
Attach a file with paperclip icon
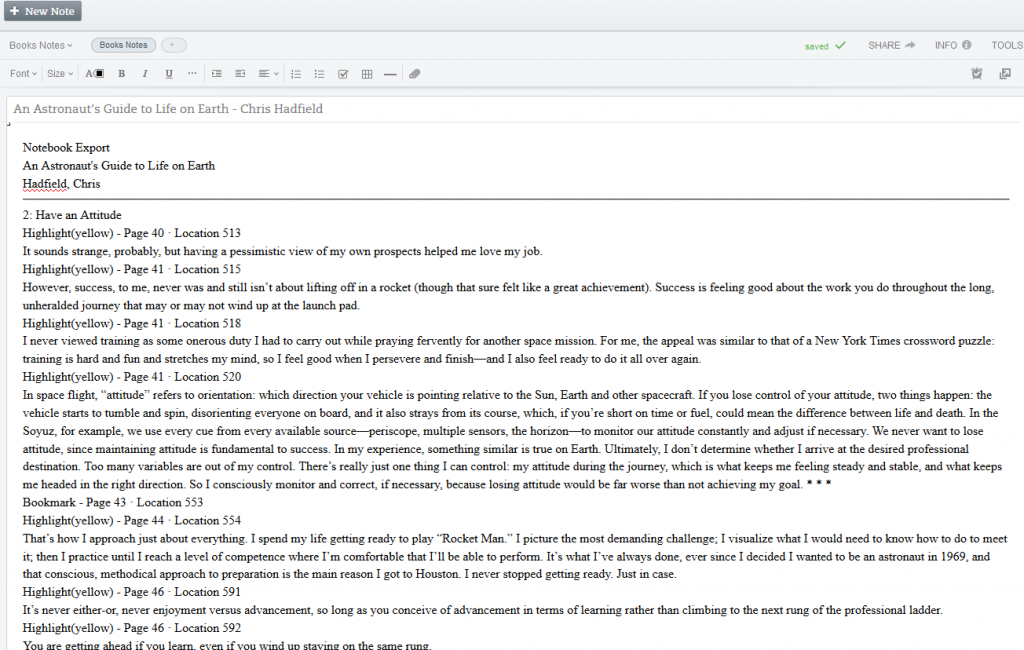tap(414, 74)
